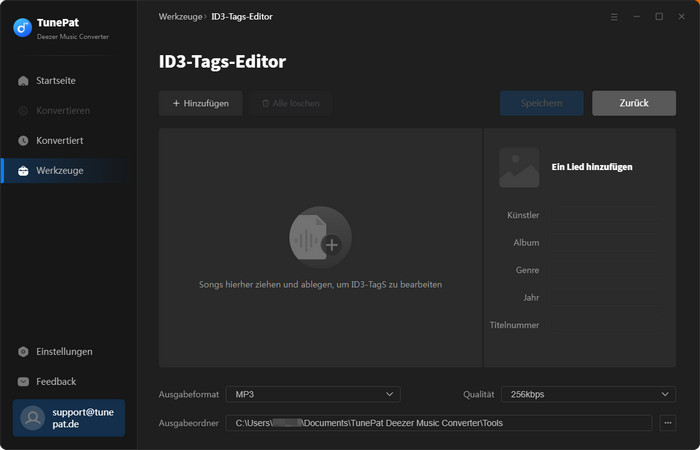Click the Hinzufügen button
The height and width of the screenshot is (450, 700).
(200, 103)
